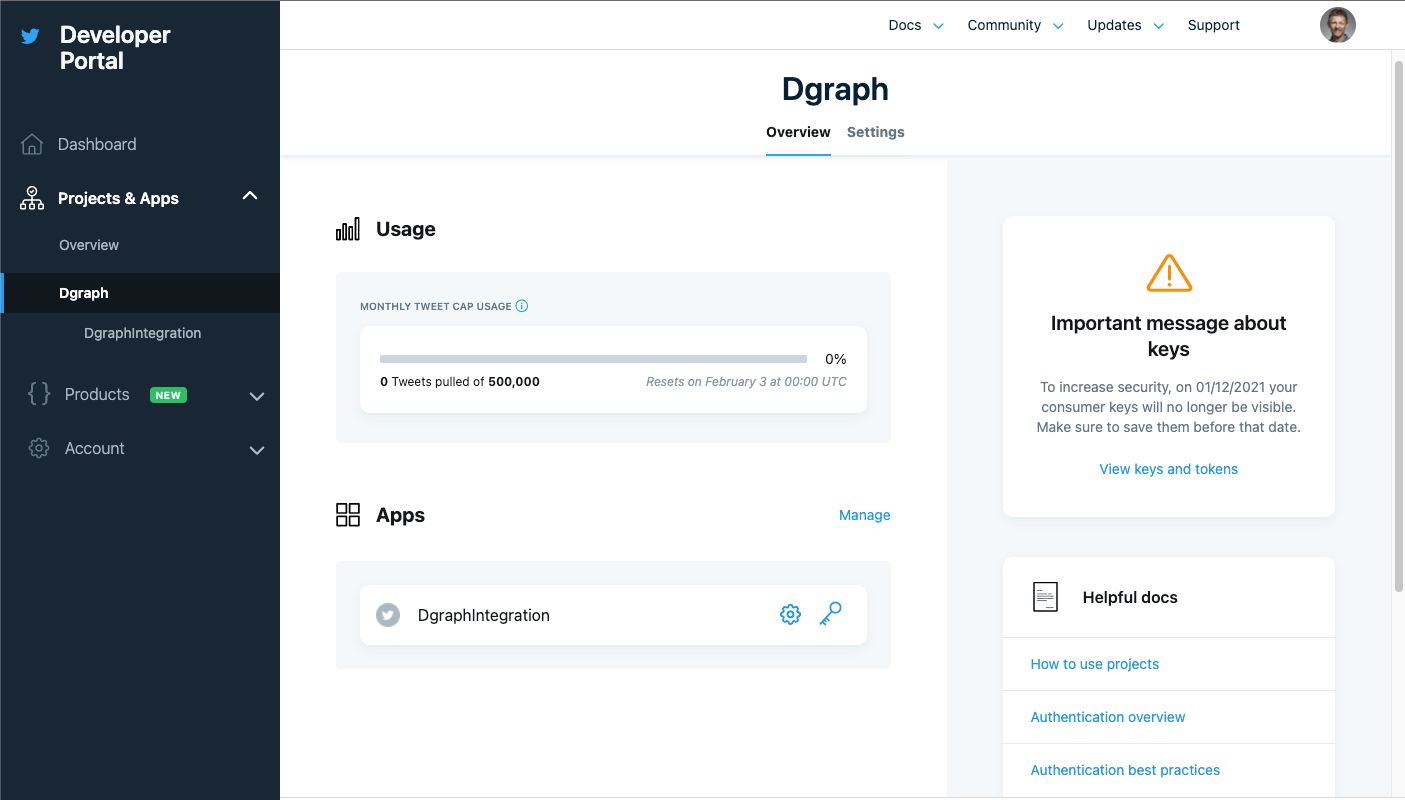Click the DgraphIntegration app avatar icon
This screenshot has height=800, width=1405.
click(x=388, y=615)
